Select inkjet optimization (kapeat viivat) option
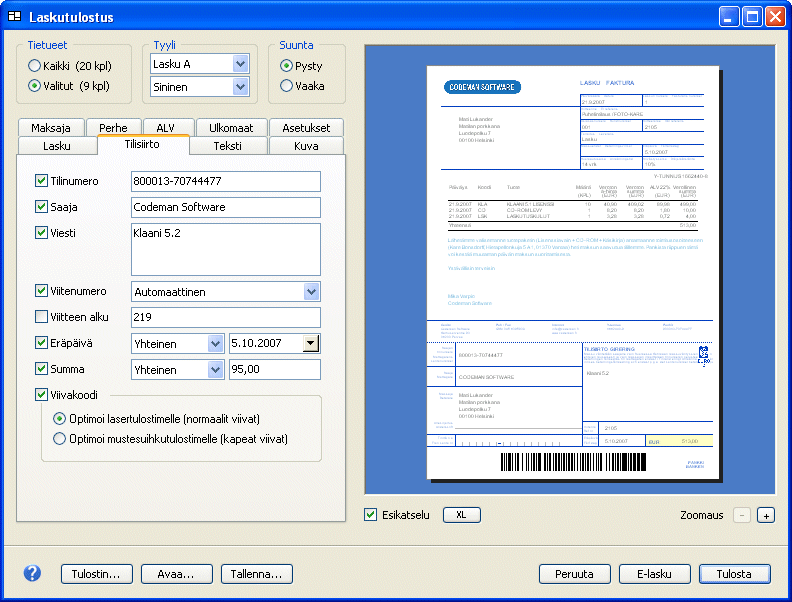 click(60, 438)
